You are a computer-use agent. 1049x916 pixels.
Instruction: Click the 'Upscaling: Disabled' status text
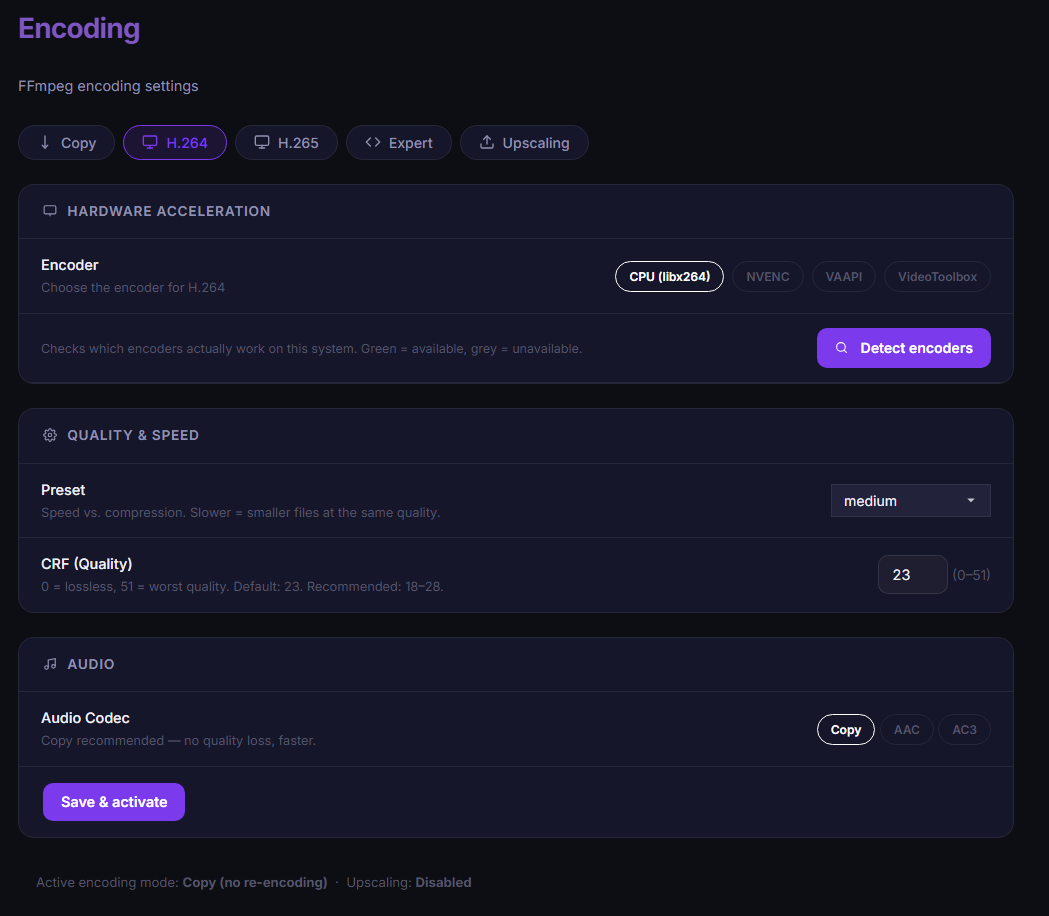[x=409, y=883]
